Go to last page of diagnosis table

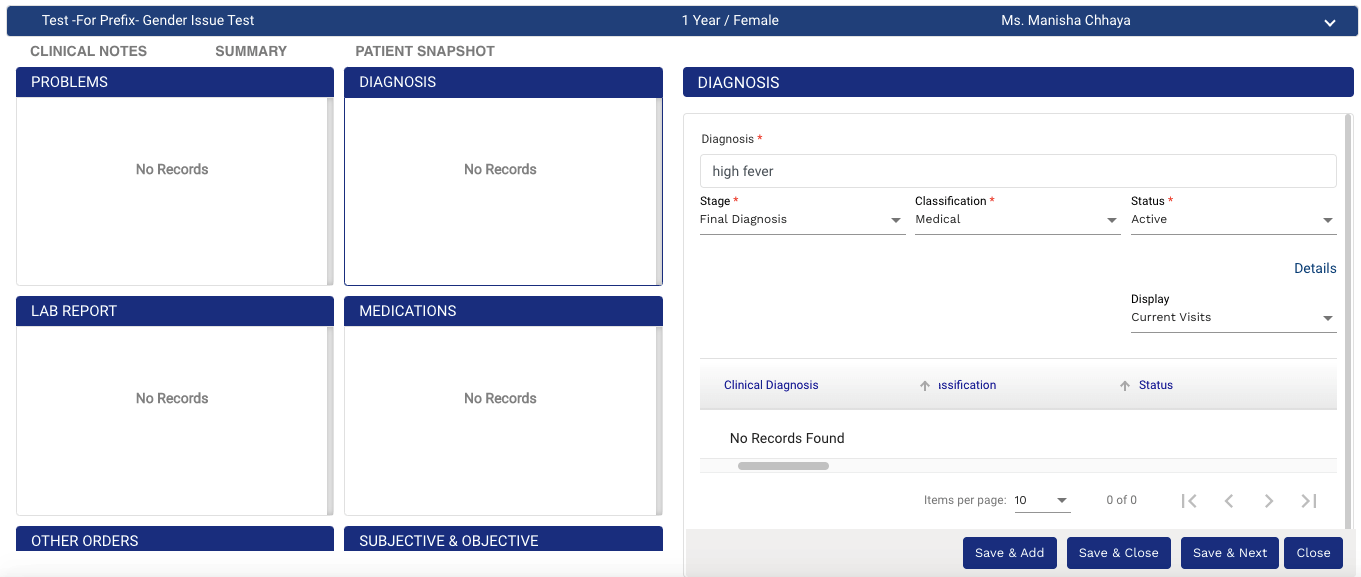tap(1309, 501)
